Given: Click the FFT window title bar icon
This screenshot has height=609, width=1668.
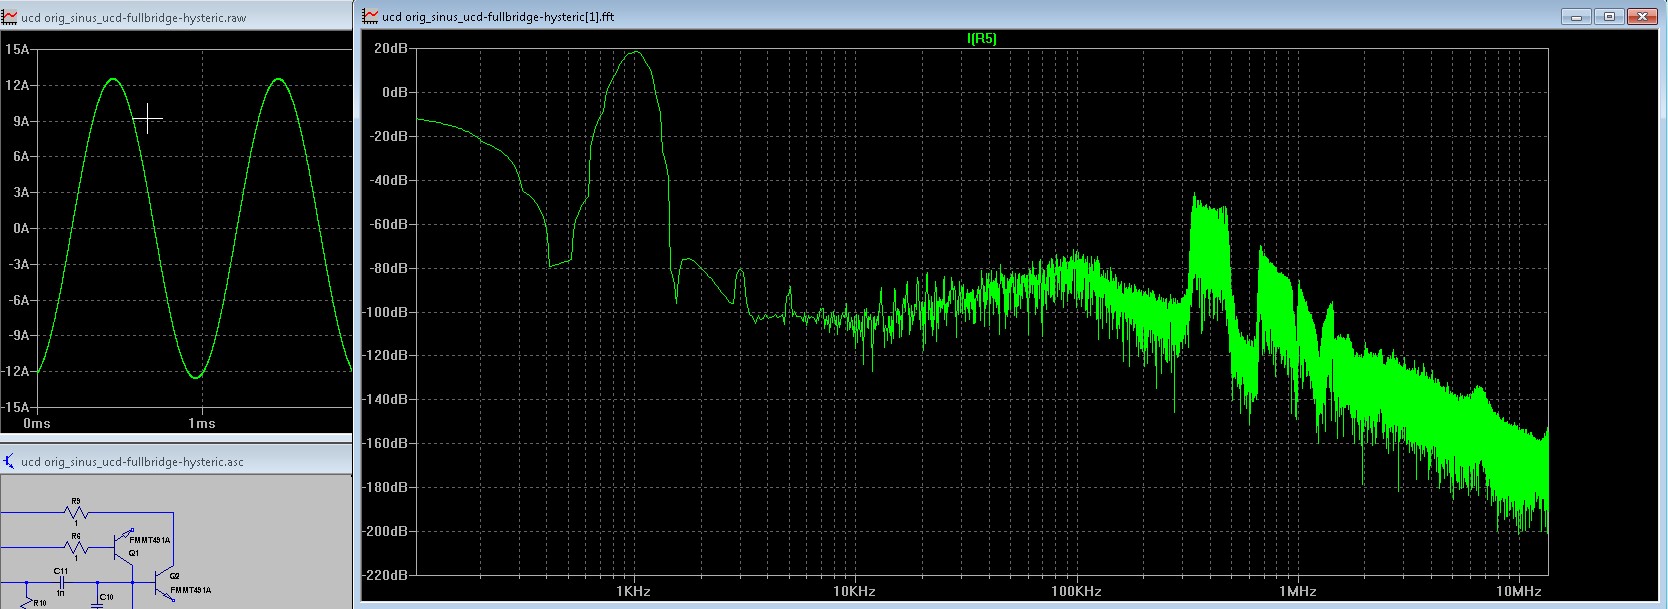Looking at the screenshot, I should (371, 16).
